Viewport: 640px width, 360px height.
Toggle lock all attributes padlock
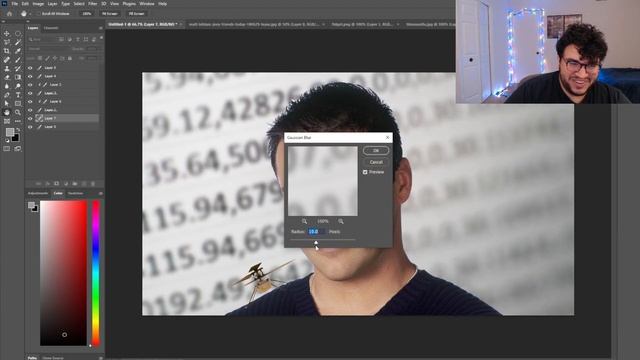click(x=70, y=58)
